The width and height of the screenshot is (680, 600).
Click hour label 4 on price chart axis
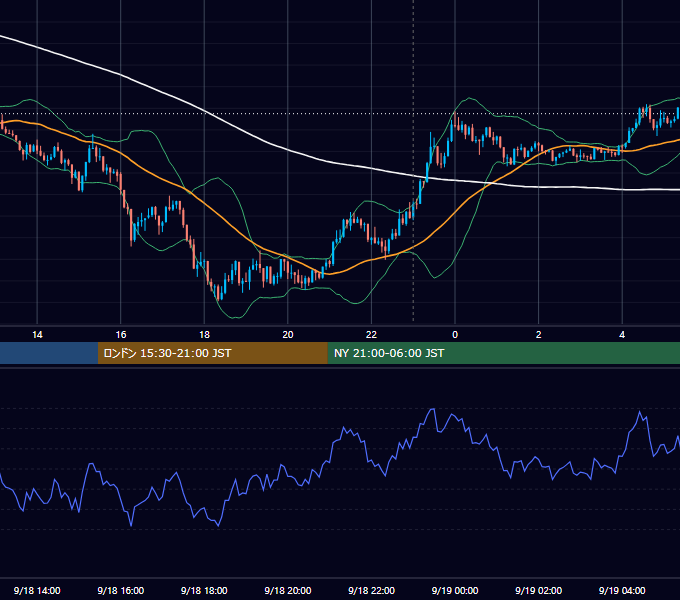[x=622, y=335]
